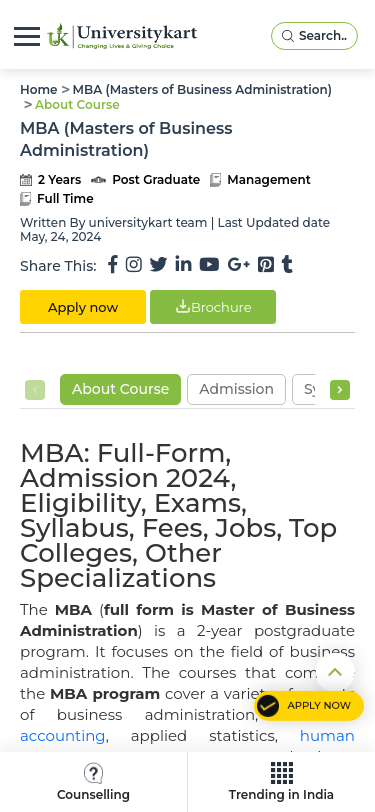Share on Google Plus icon

(x=239, y=265)
